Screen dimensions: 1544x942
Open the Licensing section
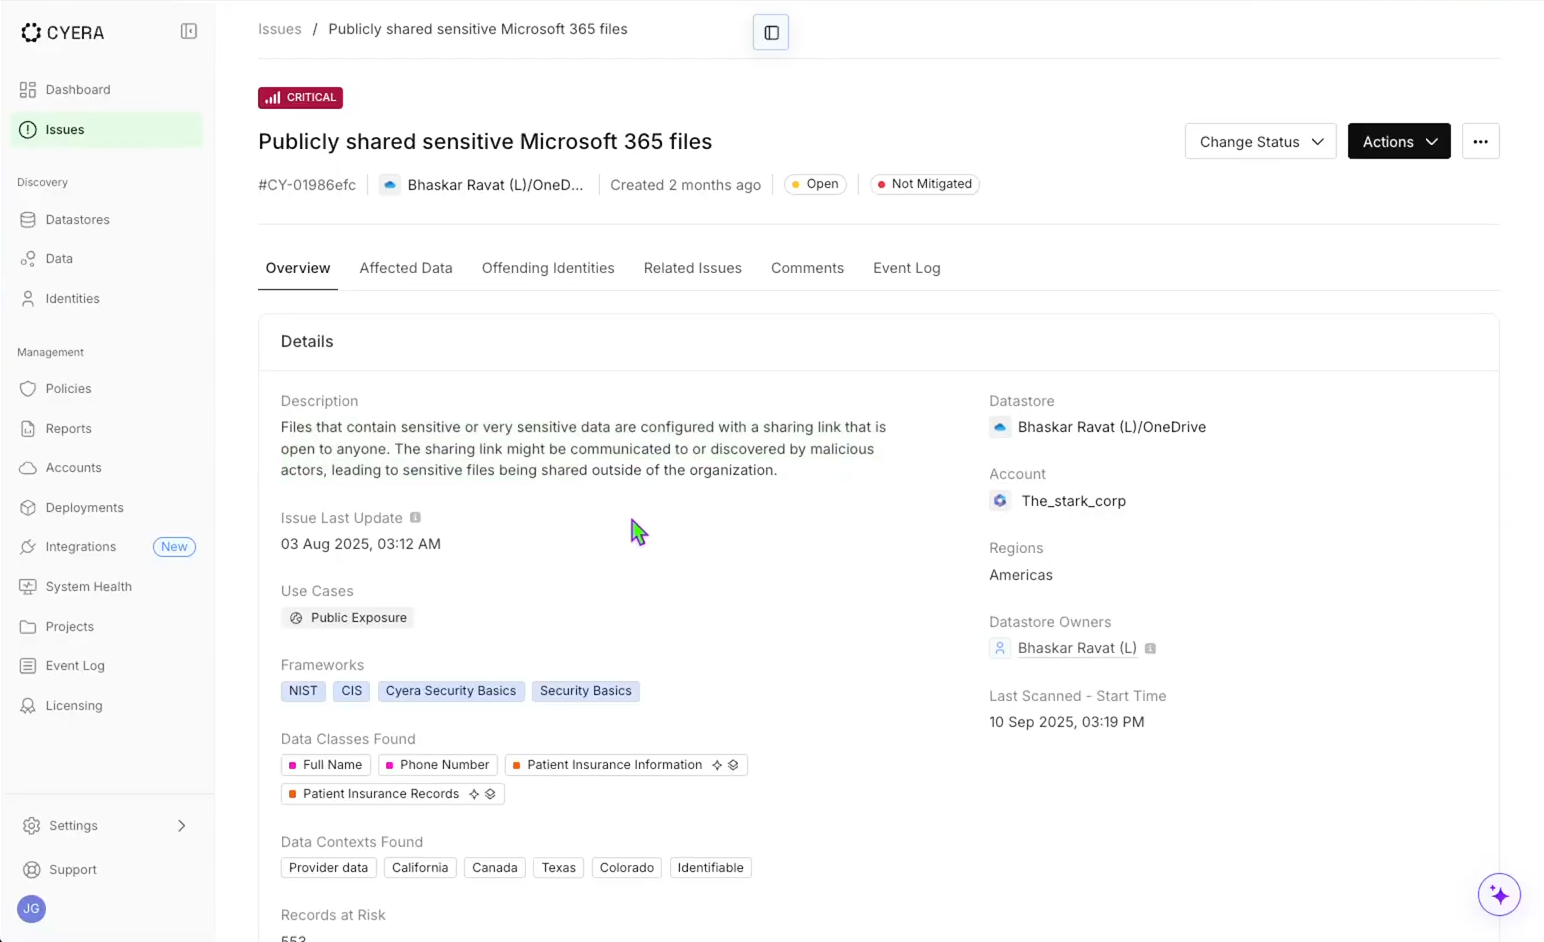pos(73,706)
